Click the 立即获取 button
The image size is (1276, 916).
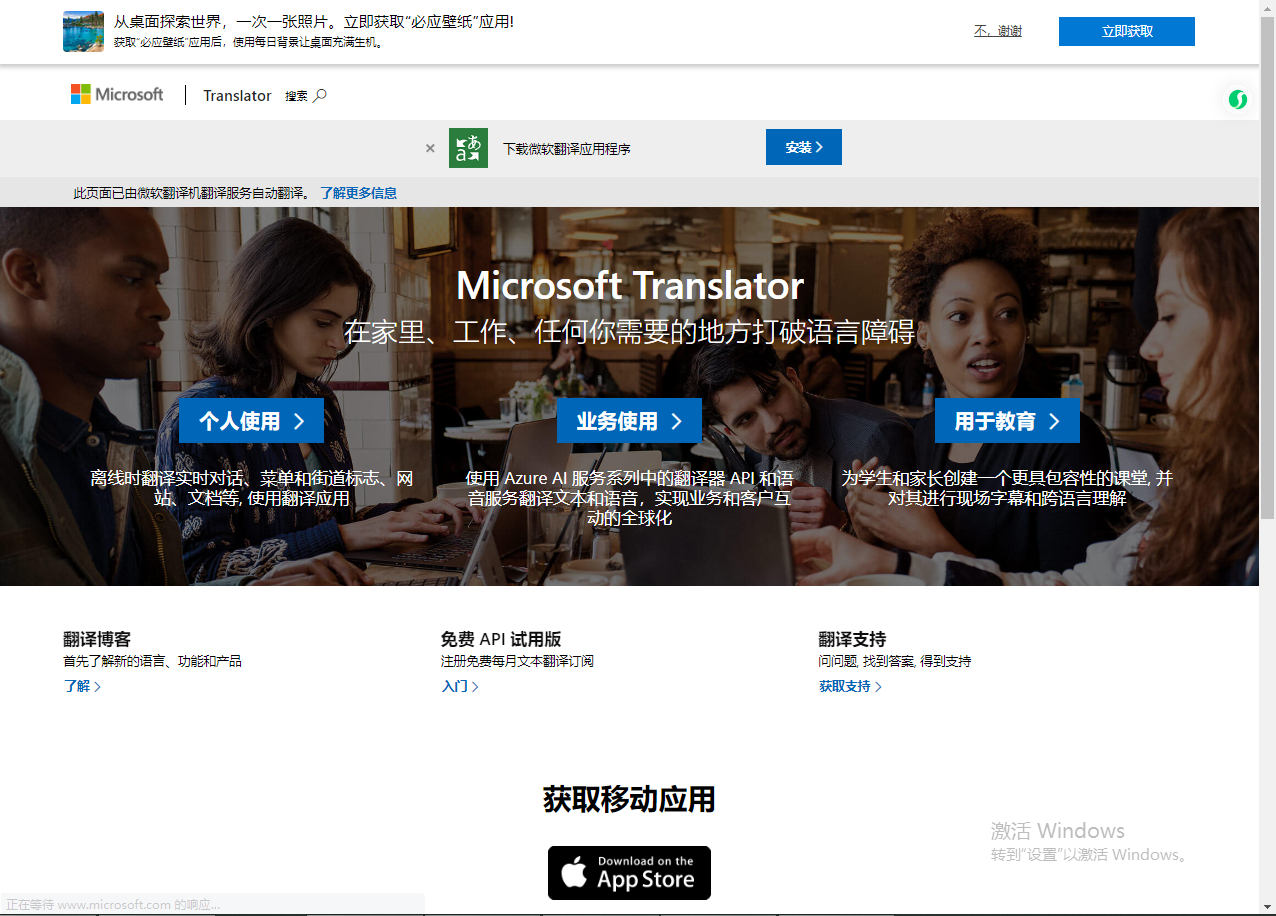[x=1127, y=31]
